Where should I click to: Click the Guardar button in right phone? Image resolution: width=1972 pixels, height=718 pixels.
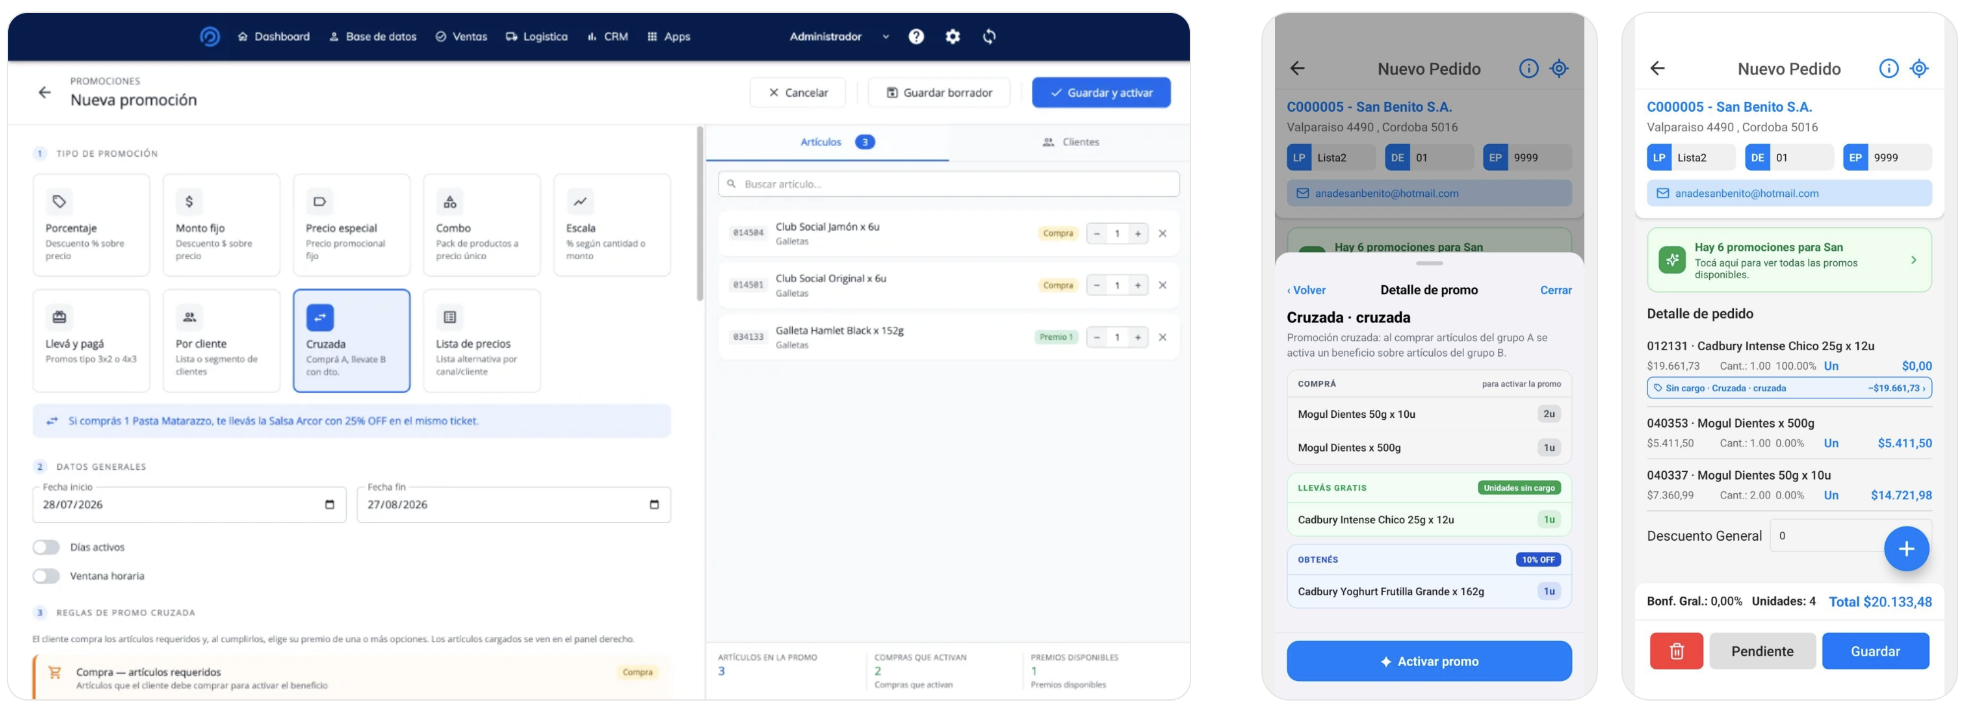tap(1875, 651)
